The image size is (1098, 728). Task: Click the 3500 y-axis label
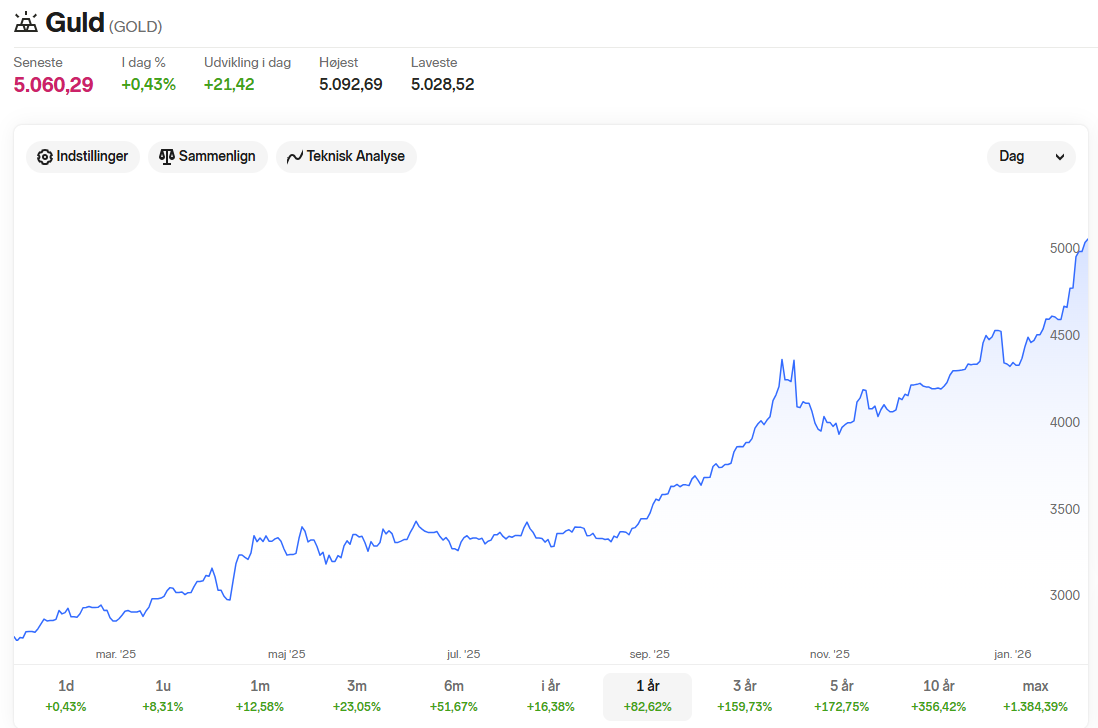(x=1064, y=509)
